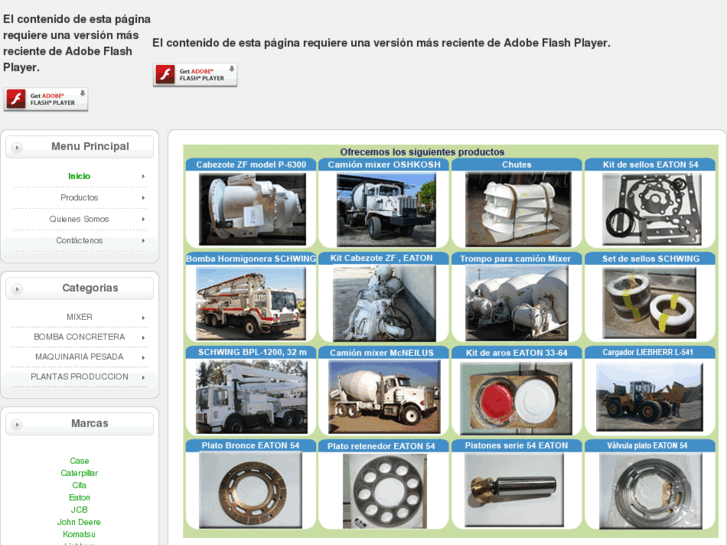Click the small arrow next to Quienes Somos

(x=143, y=219)
